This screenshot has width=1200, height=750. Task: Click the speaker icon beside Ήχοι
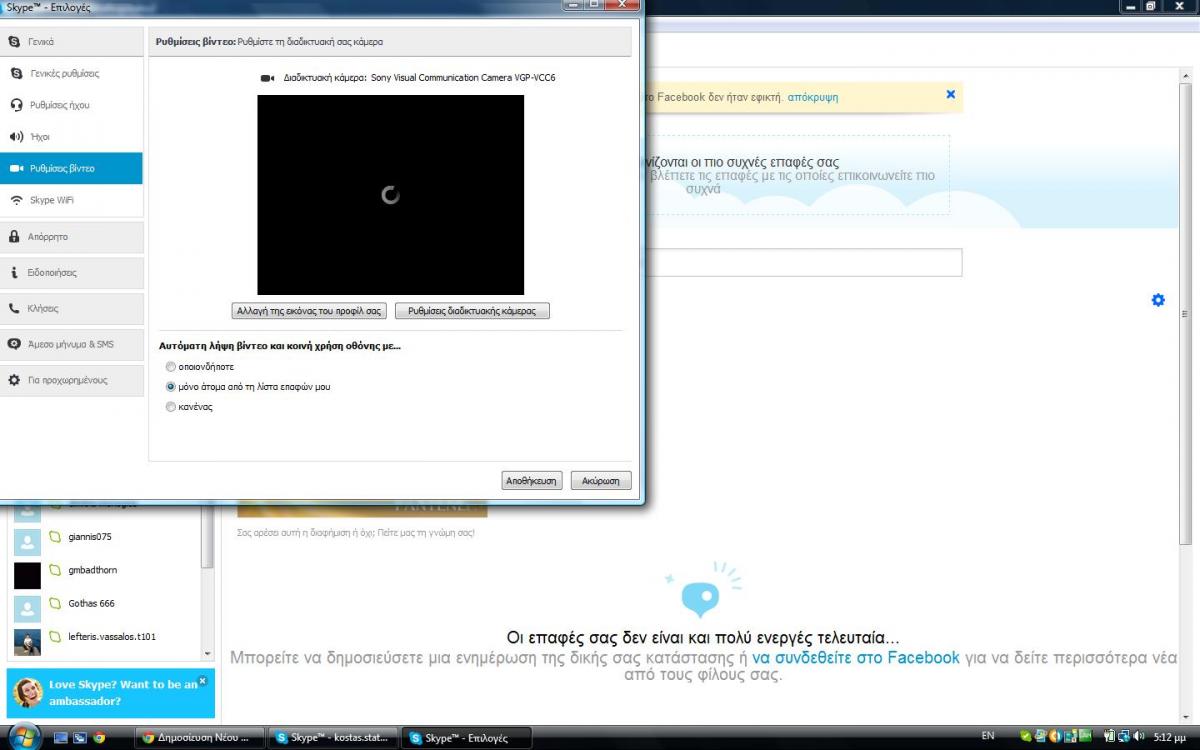(16, 136)
